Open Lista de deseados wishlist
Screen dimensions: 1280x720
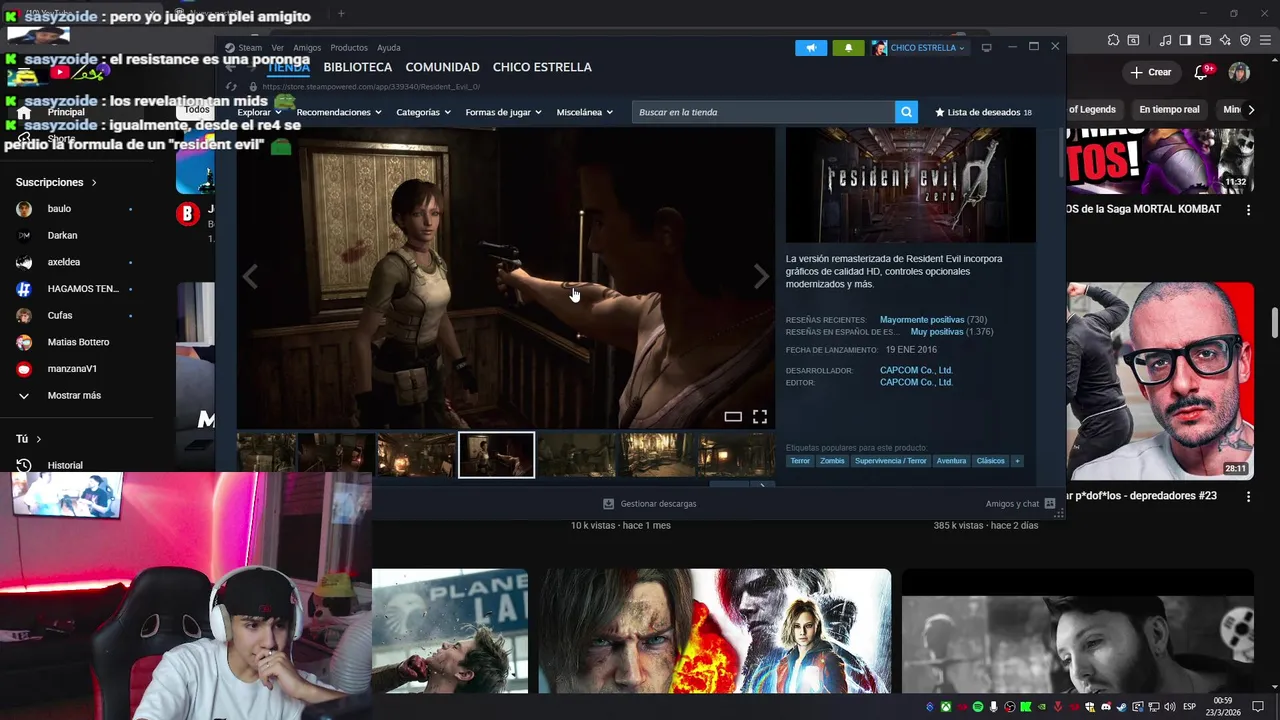coord(983,112)
